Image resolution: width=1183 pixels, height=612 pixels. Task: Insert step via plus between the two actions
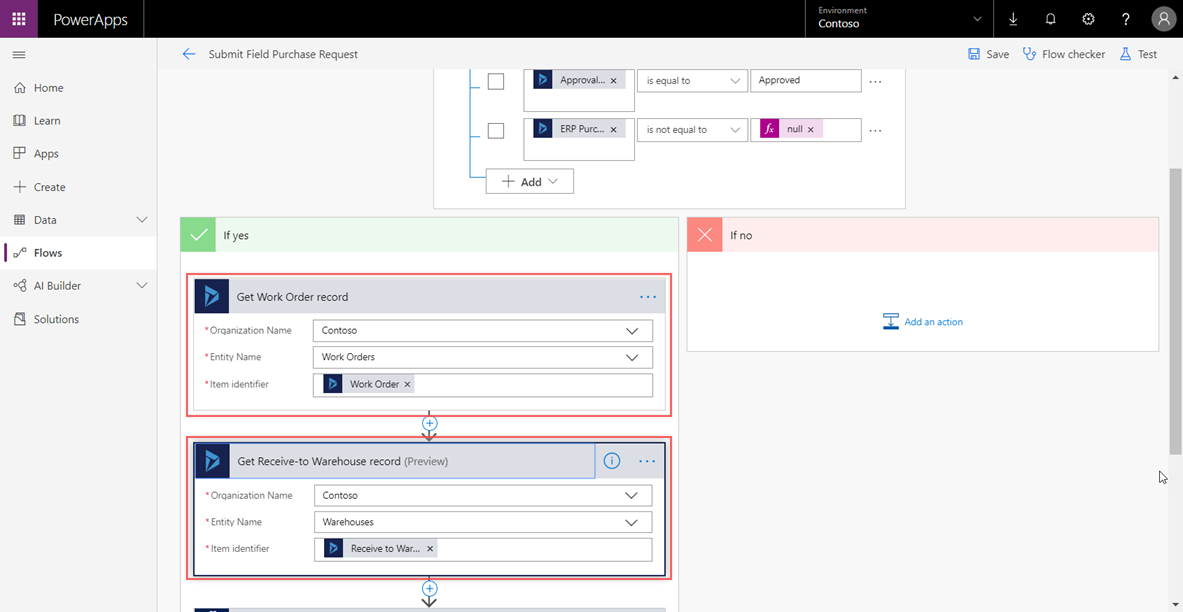[x=429, y=424]
